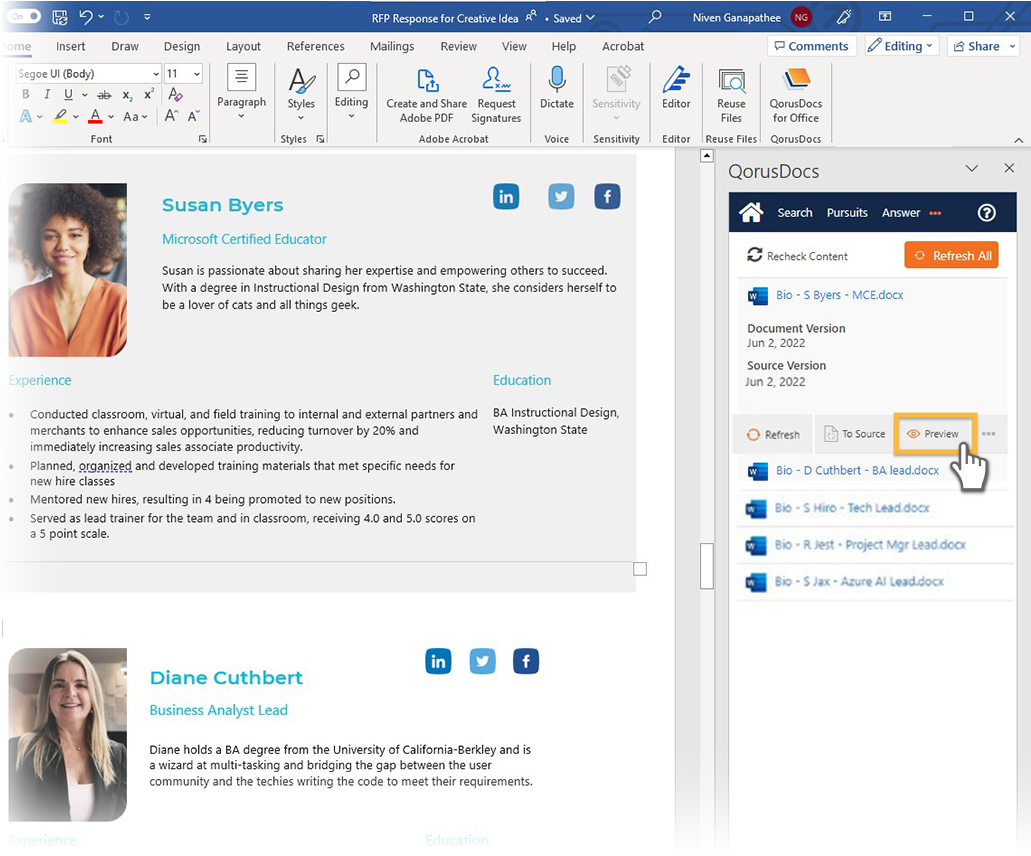1031x856 pixels.
Task: Open the Saved status dropdown
Action: click(x=573, y=18)
